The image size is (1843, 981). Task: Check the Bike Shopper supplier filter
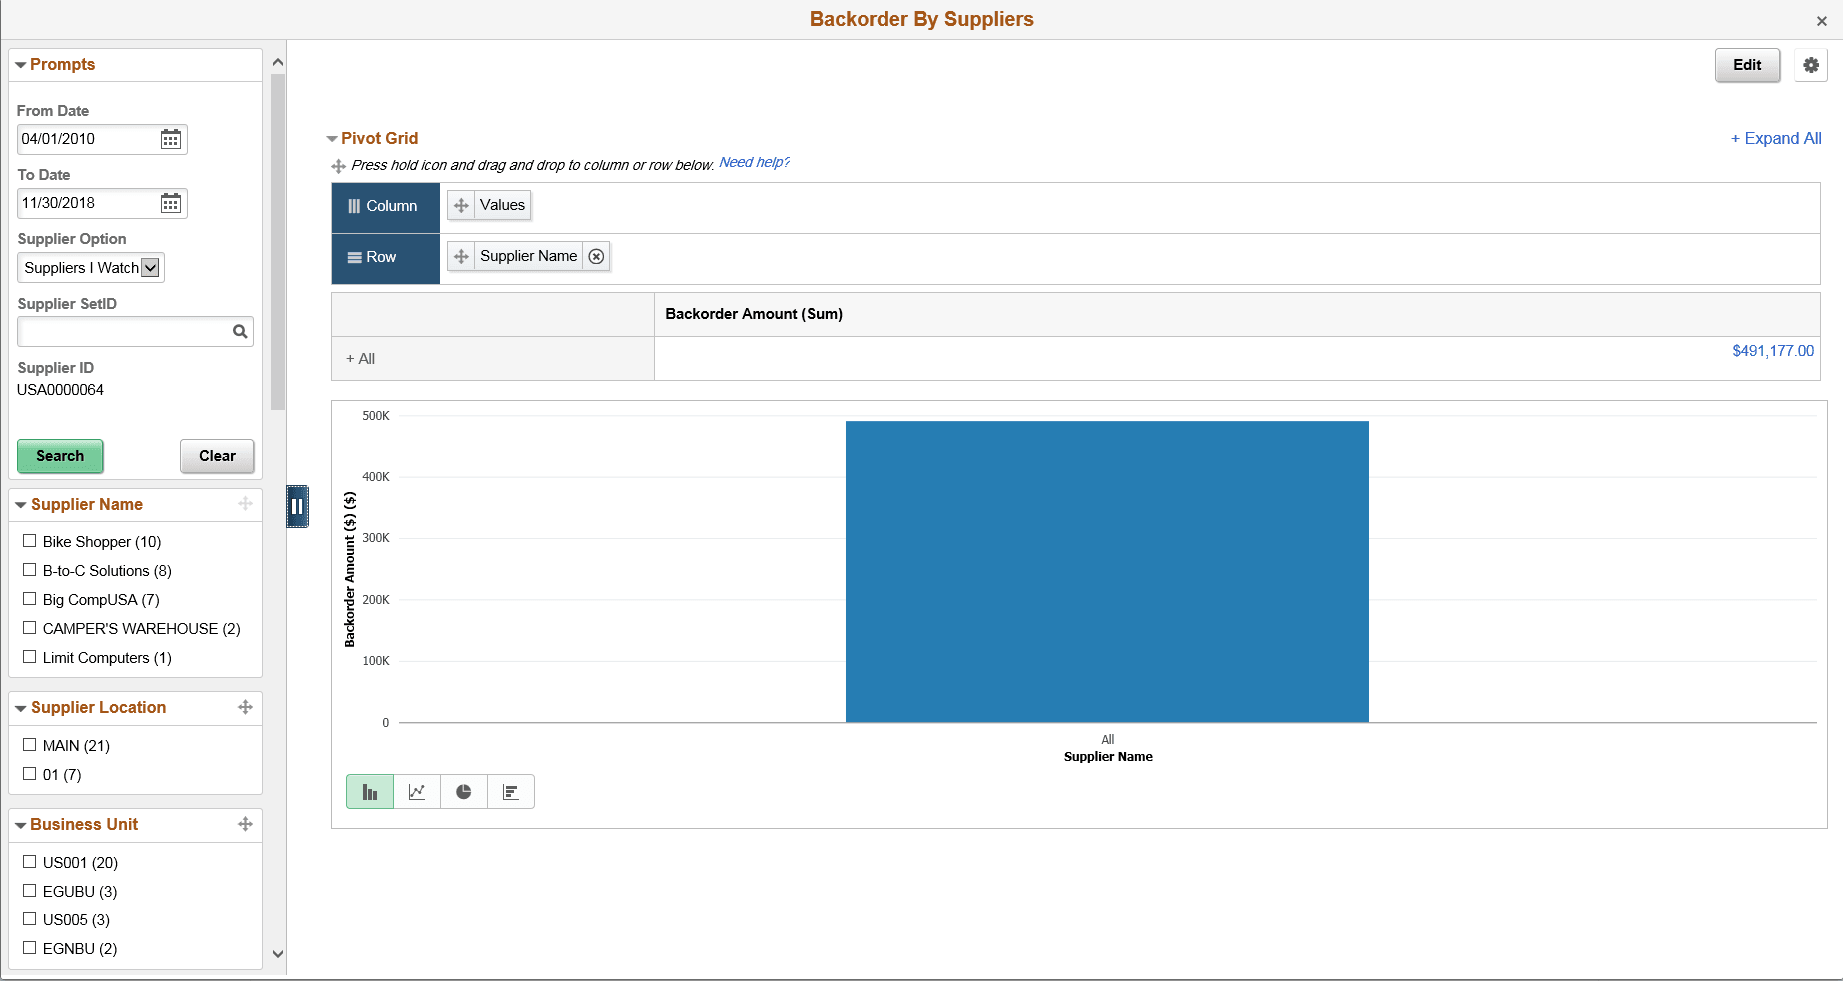(x=29, y=540)
